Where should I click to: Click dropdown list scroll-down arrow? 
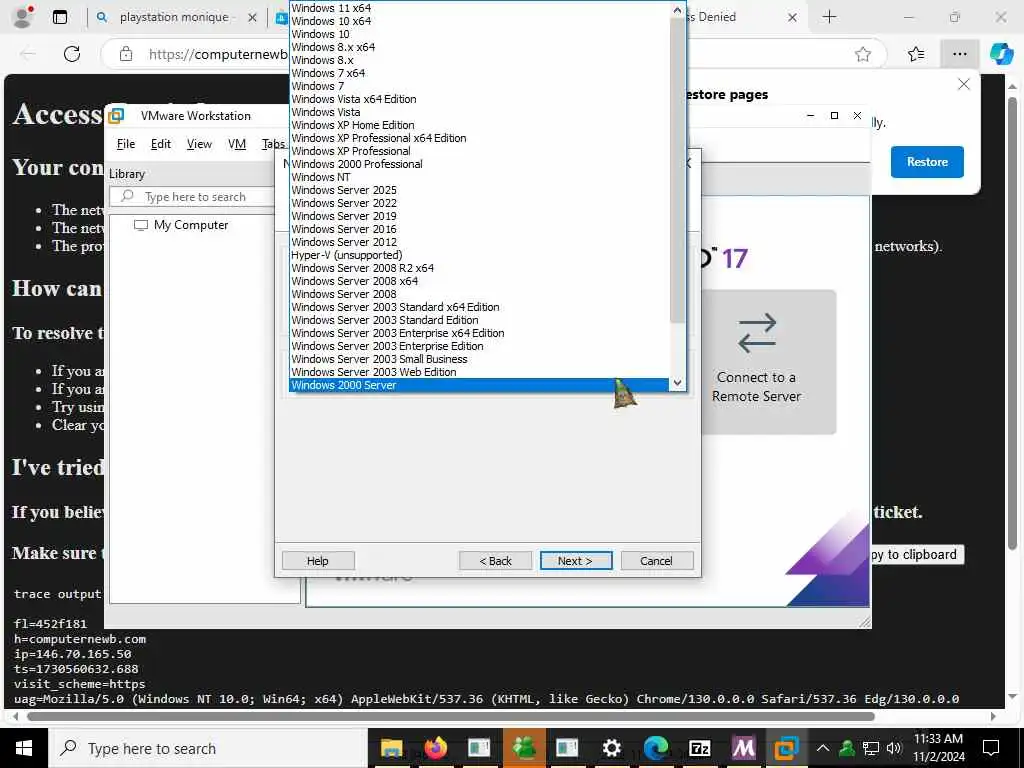677,383
